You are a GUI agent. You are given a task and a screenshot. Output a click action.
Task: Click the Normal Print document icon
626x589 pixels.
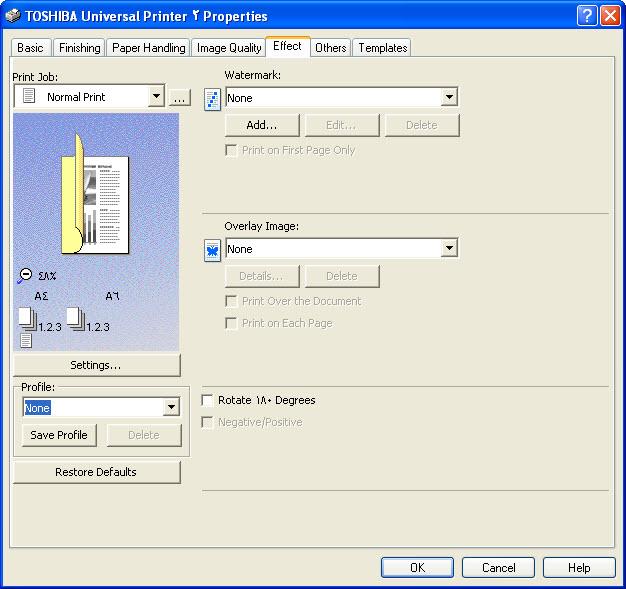tap(29, 96)
